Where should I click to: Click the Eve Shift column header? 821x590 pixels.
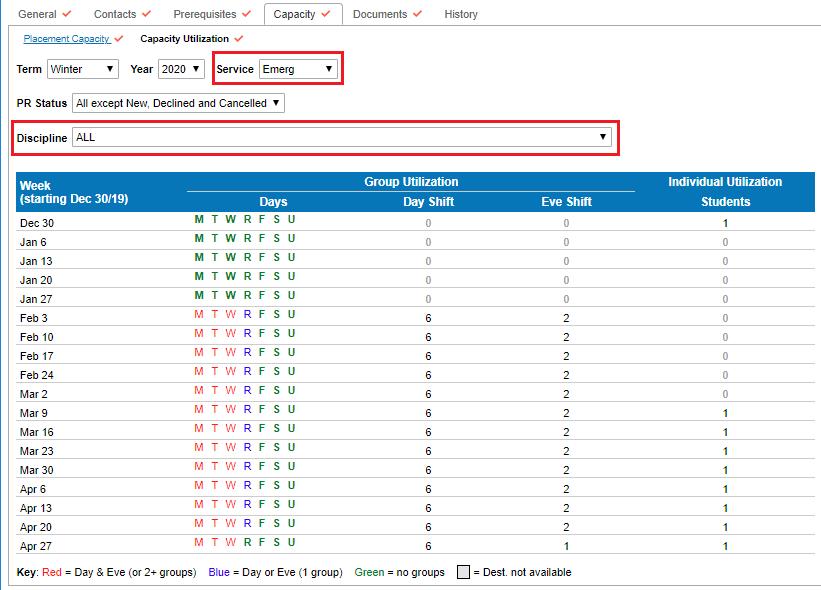(567, 202)
